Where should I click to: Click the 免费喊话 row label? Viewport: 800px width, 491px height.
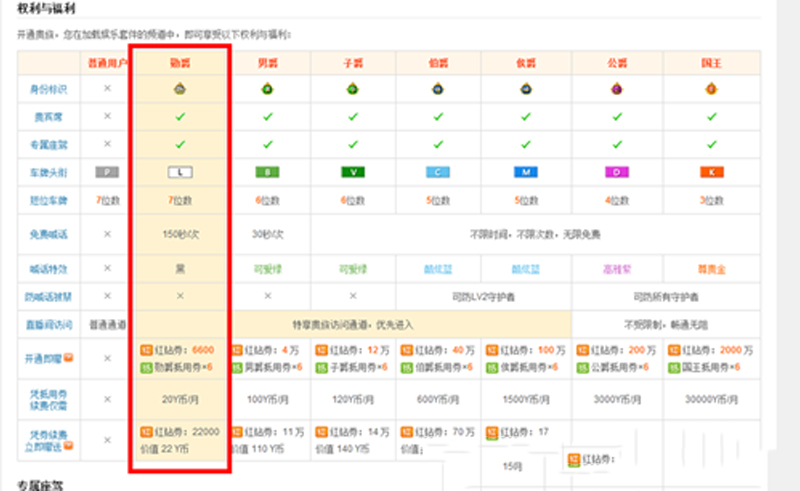coord(48,235)
